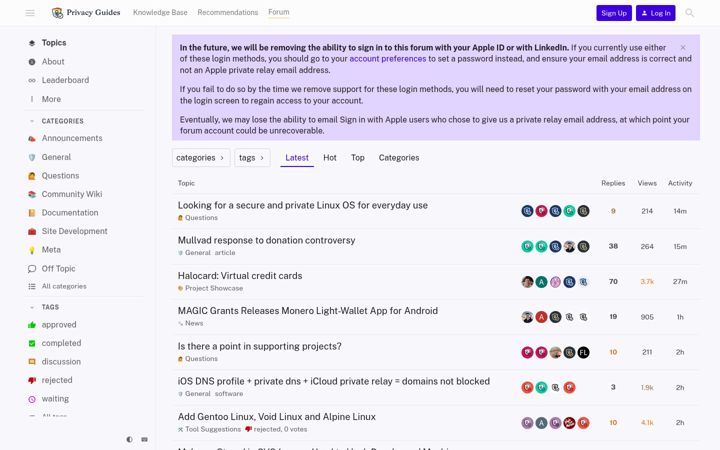Switch to the Categories tab

(x=399, y=158)
